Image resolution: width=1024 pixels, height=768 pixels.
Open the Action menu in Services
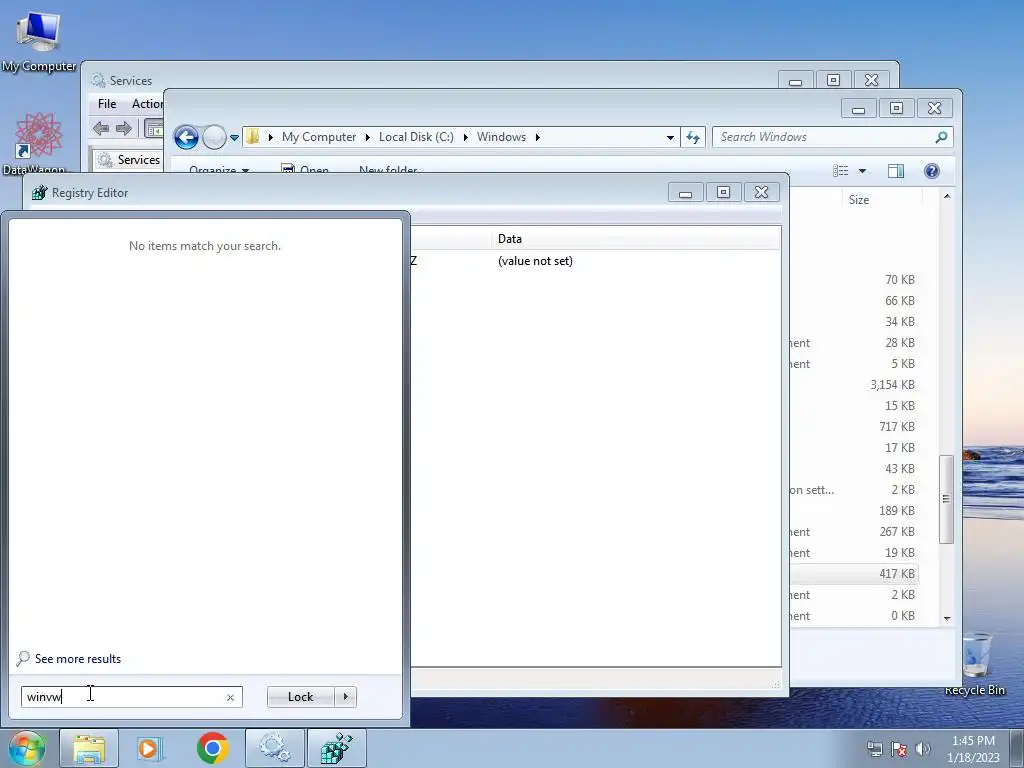coord(147,104)
